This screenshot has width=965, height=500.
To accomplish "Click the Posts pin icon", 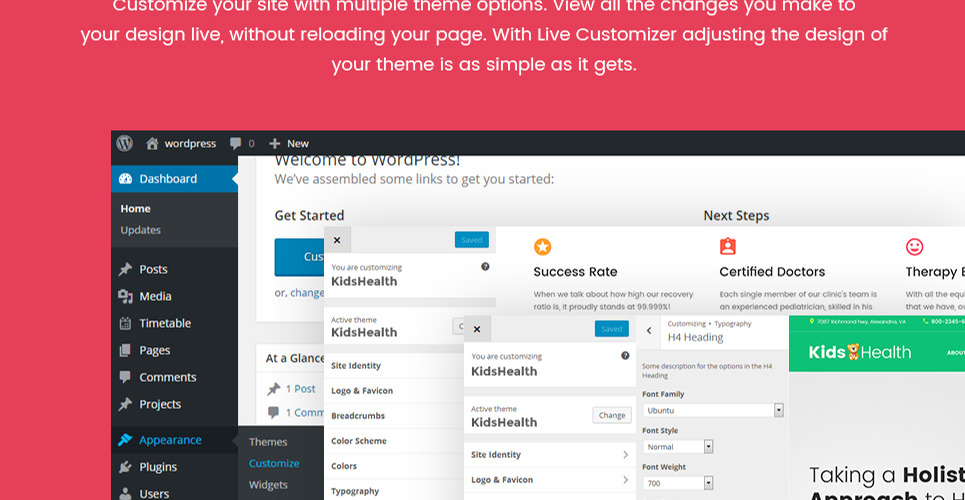I will coord(126,269).
